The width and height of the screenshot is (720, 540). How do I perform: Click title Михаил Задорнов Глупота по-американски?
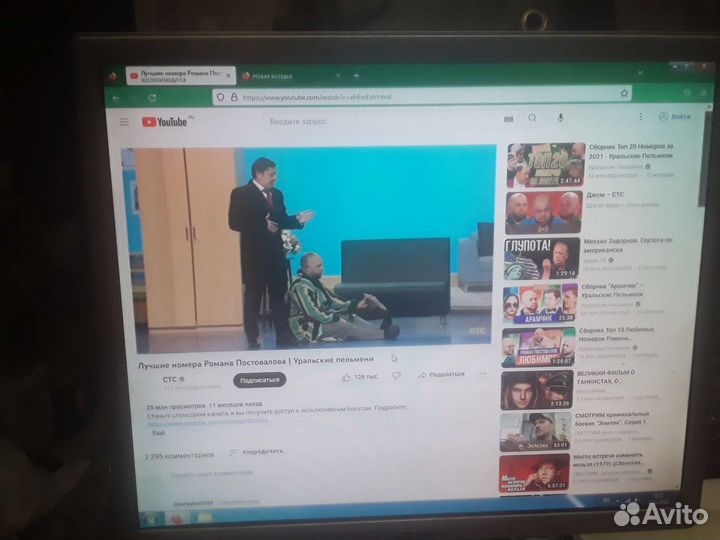pyautogui.click(x=628, y=245)
